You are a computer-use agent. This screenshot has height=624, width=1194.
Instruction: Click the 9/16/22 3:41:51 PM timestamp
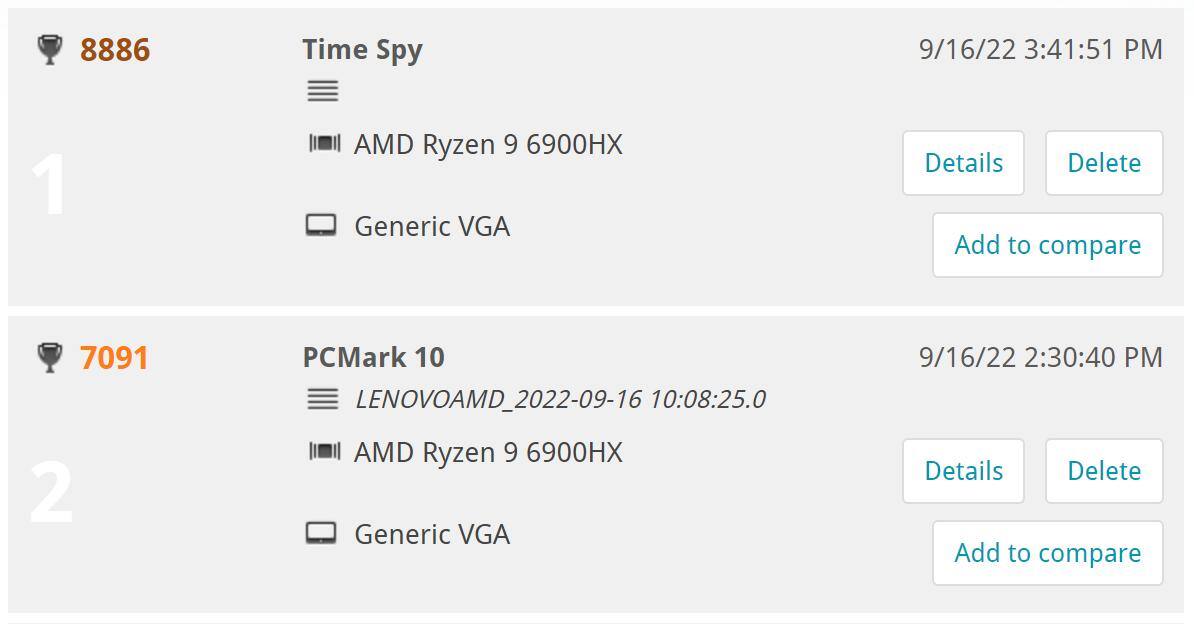pyautogui.click(x=1040, y=49)
